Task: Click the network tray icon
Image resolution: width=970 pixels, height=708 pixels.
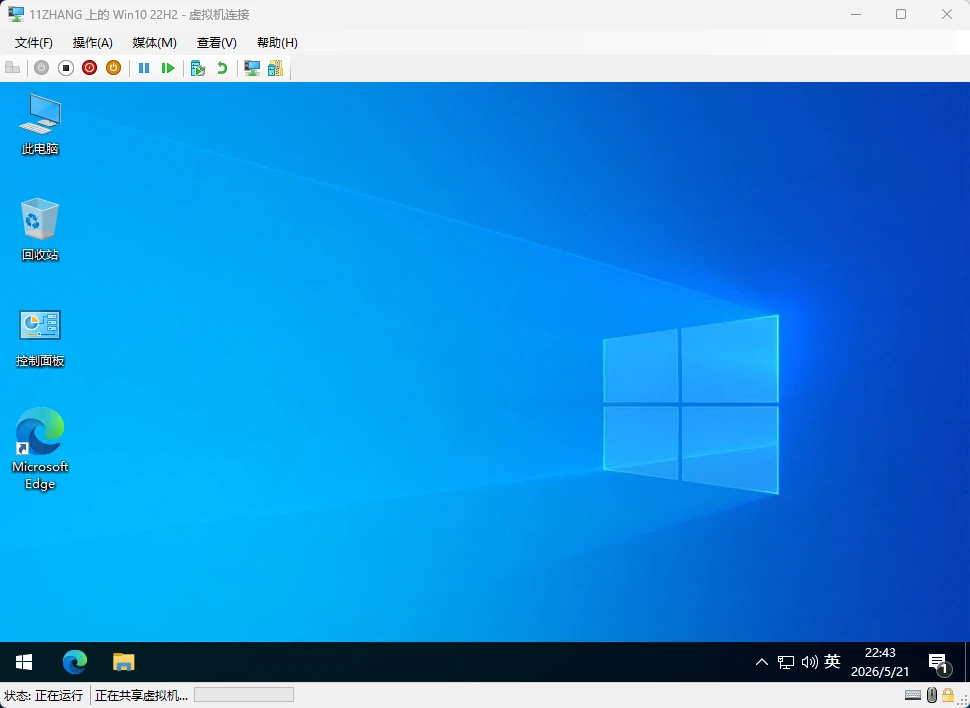Action: [786, 662]
